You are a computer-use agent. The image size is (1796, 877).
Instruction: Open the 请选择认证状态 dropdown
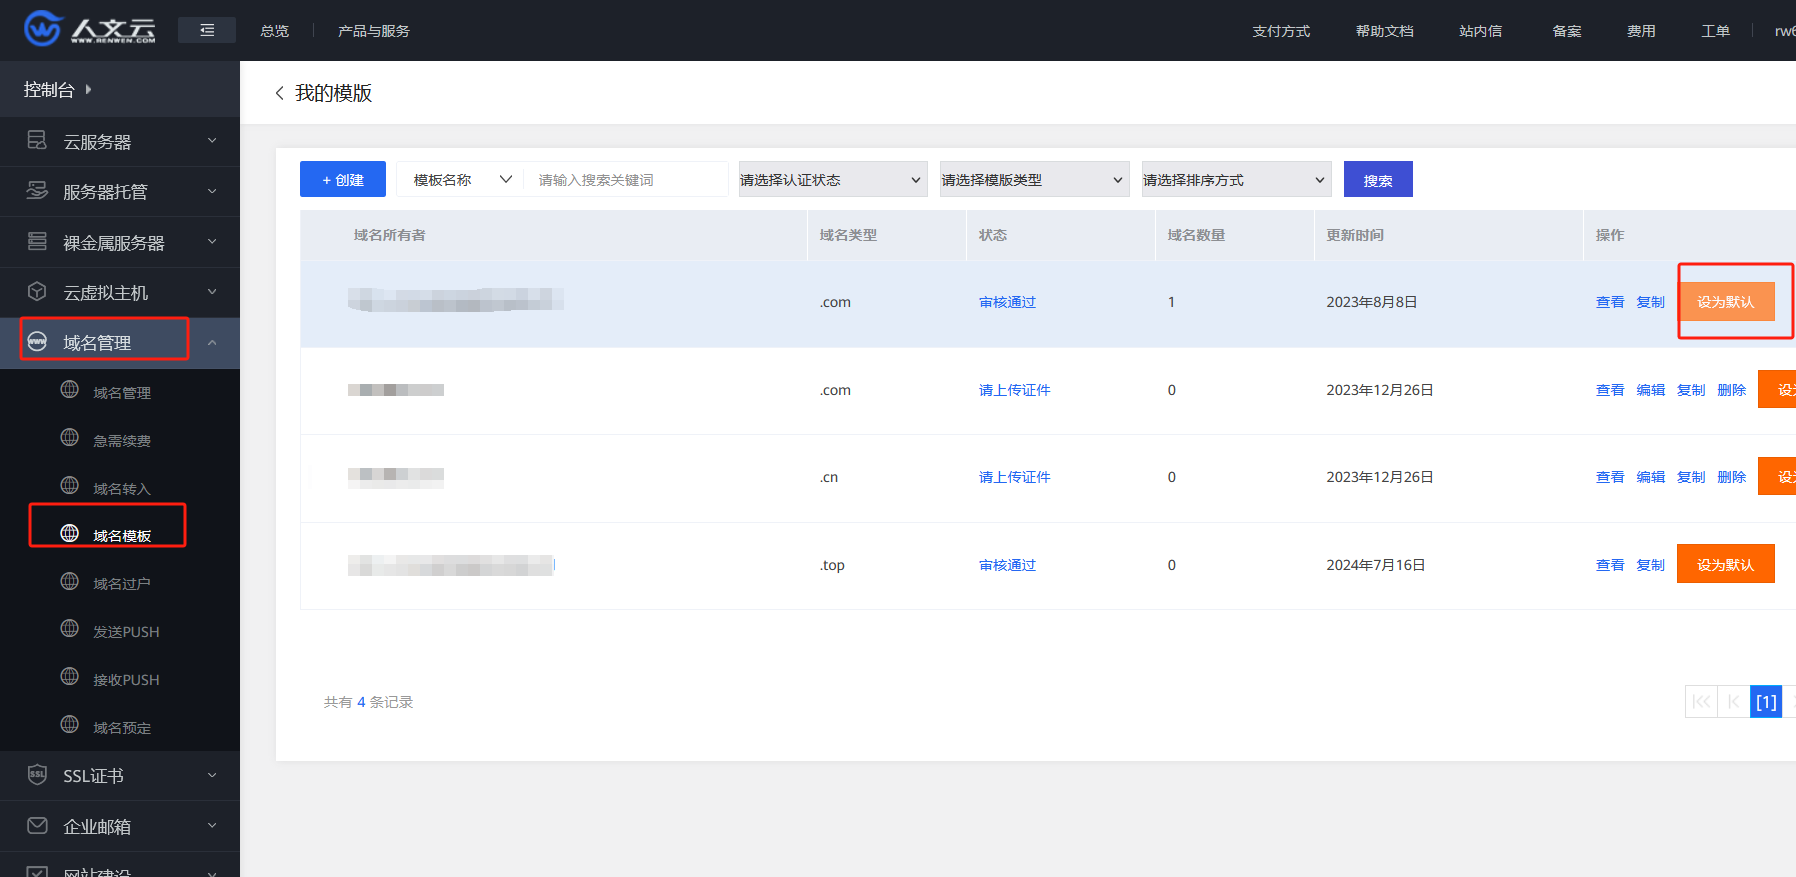[x=833, y=180]
